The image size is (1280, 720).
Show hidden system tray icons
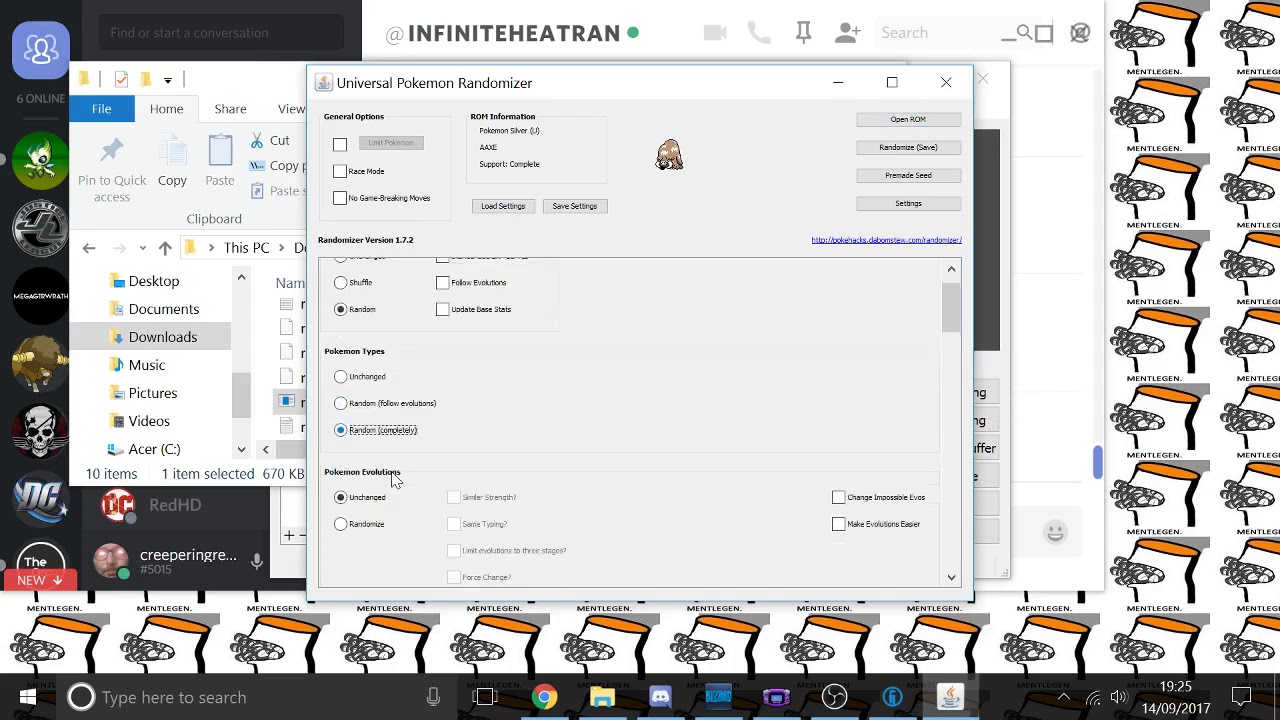(x=1064, y=697)
